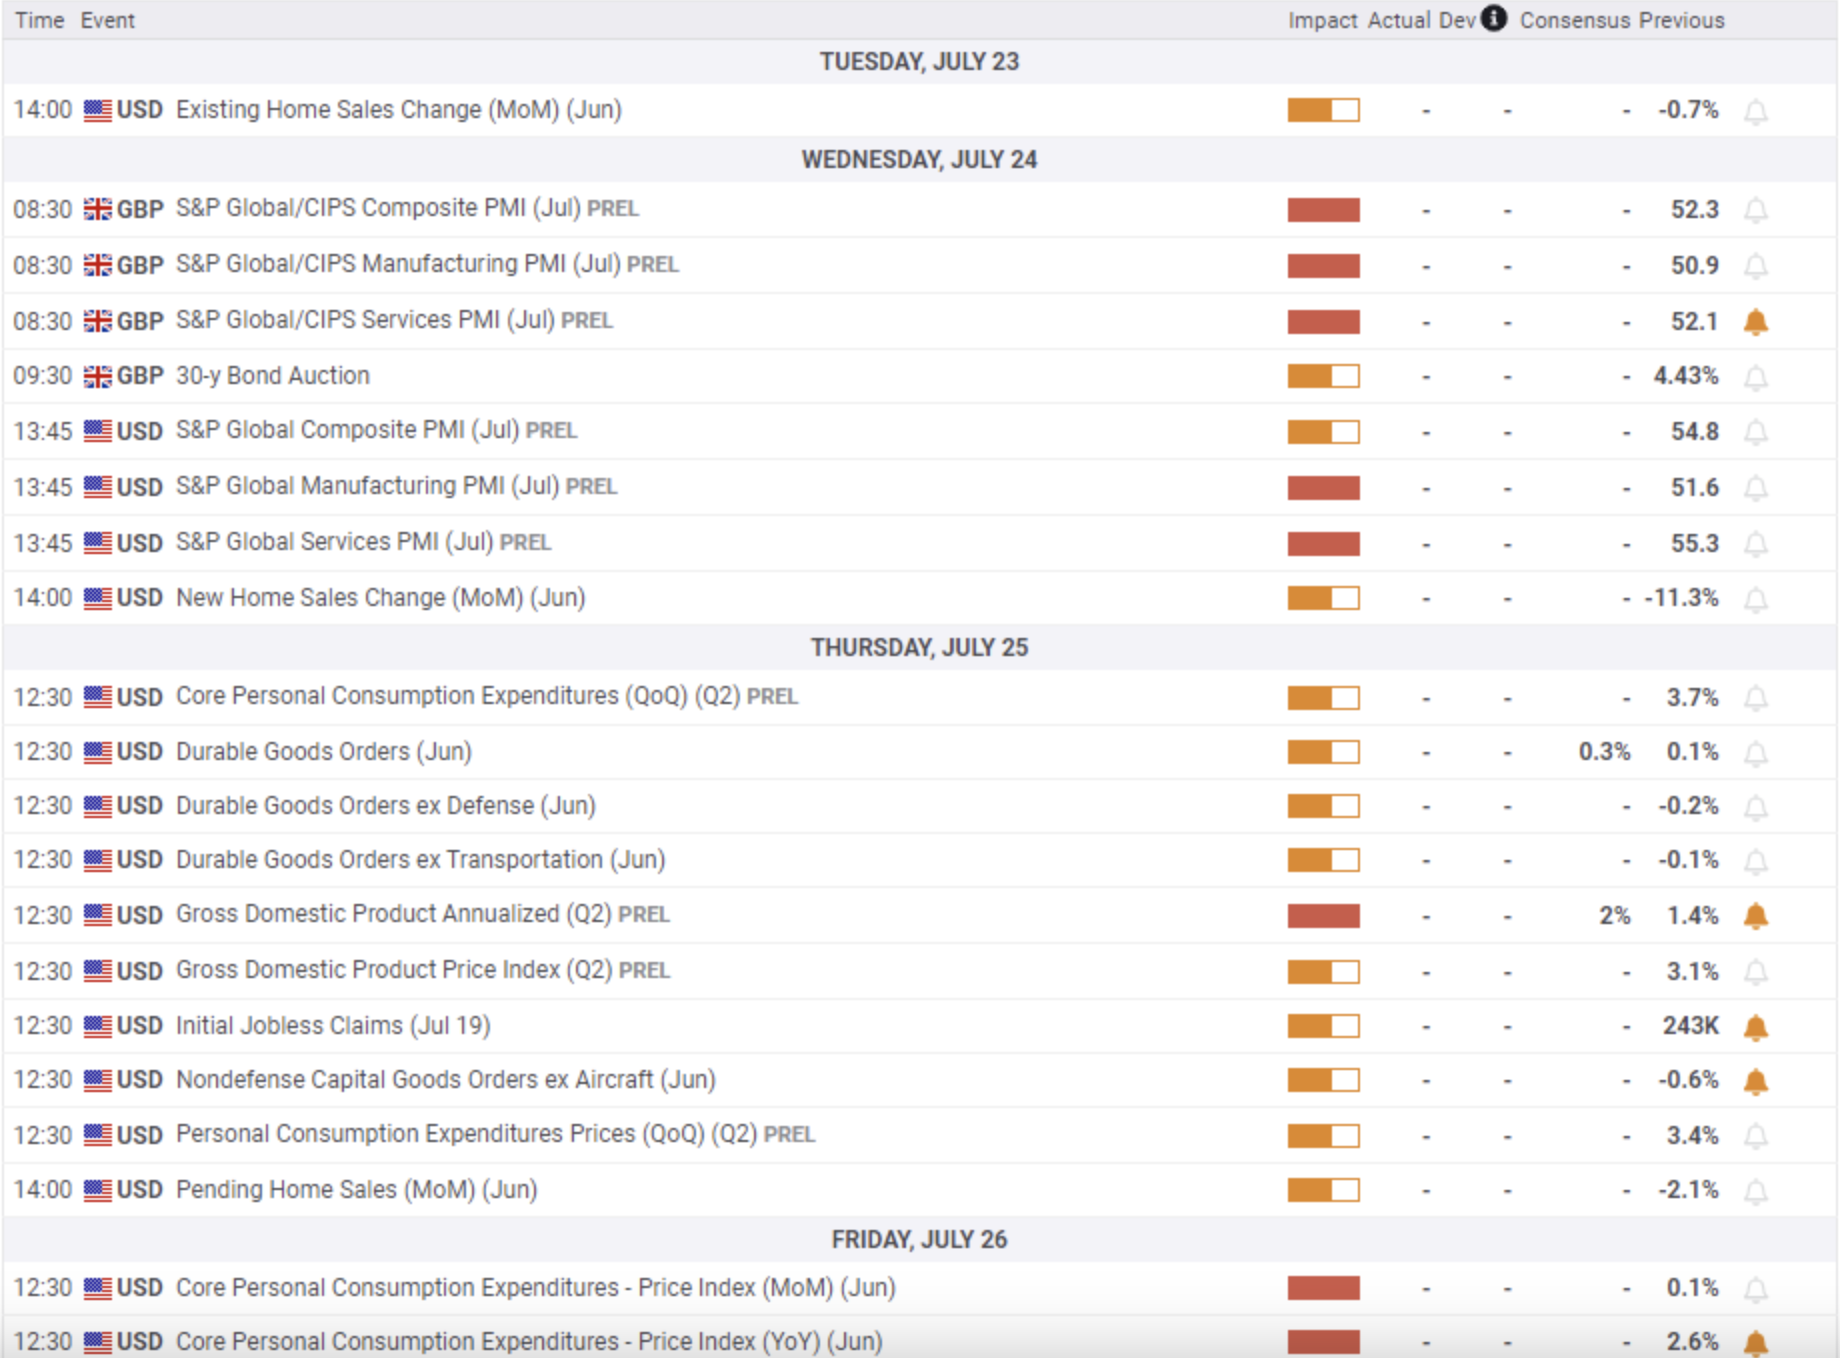Image resolution: width=1840 pixels, height=1358 pixels.
Task: Click UK flag icon on 30-y Bond Auction row
Action: (x=97, y=376)
